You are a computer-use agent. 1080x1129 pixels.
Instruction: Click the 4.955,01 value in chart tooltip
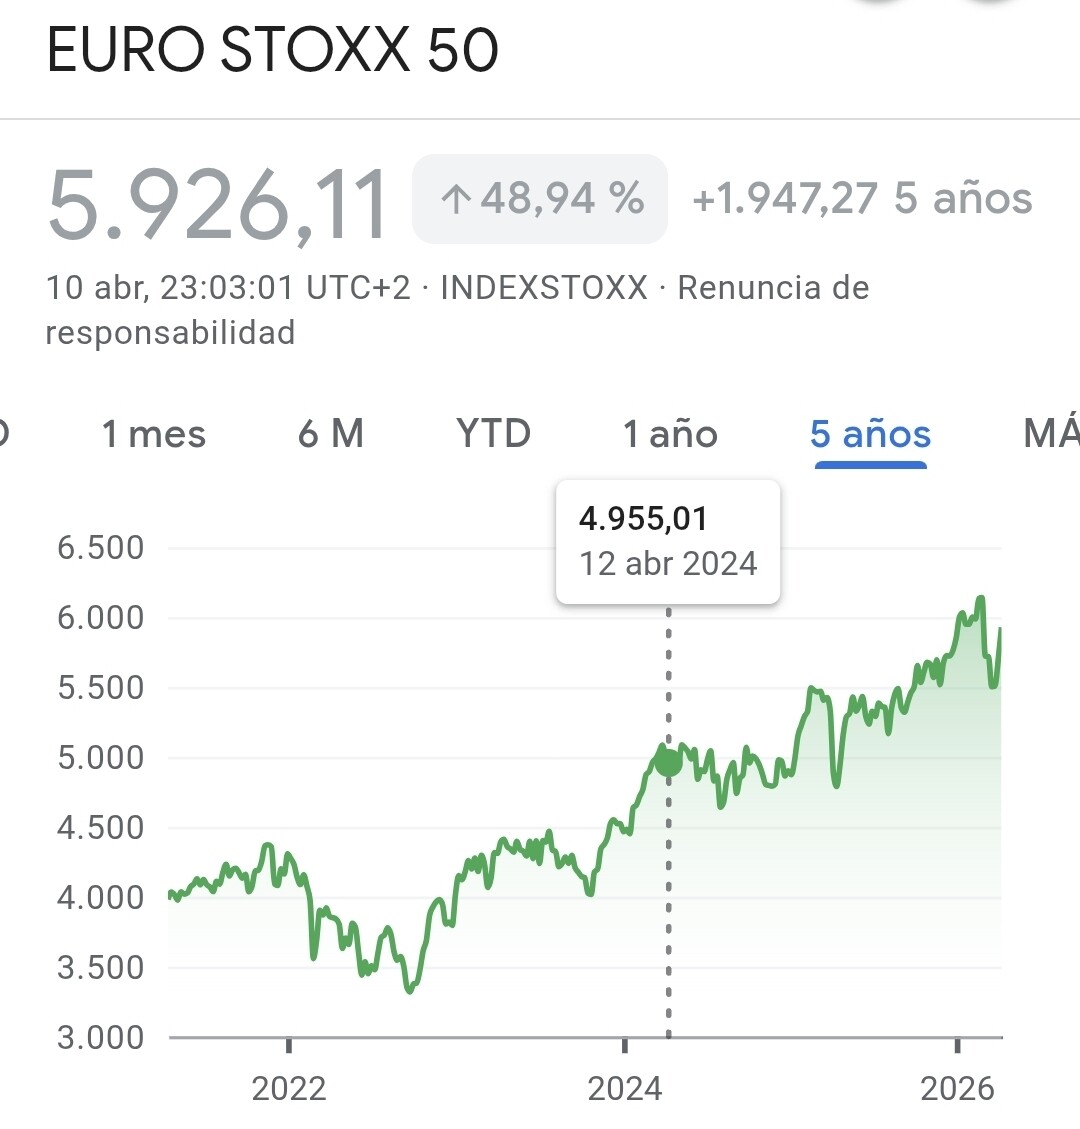[644, 519]
